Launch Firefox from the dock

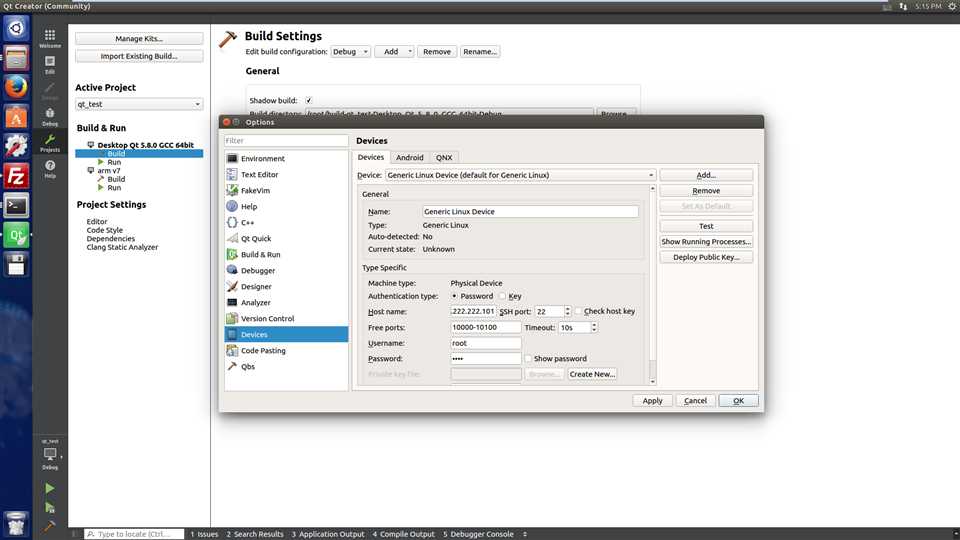(16, 87)
